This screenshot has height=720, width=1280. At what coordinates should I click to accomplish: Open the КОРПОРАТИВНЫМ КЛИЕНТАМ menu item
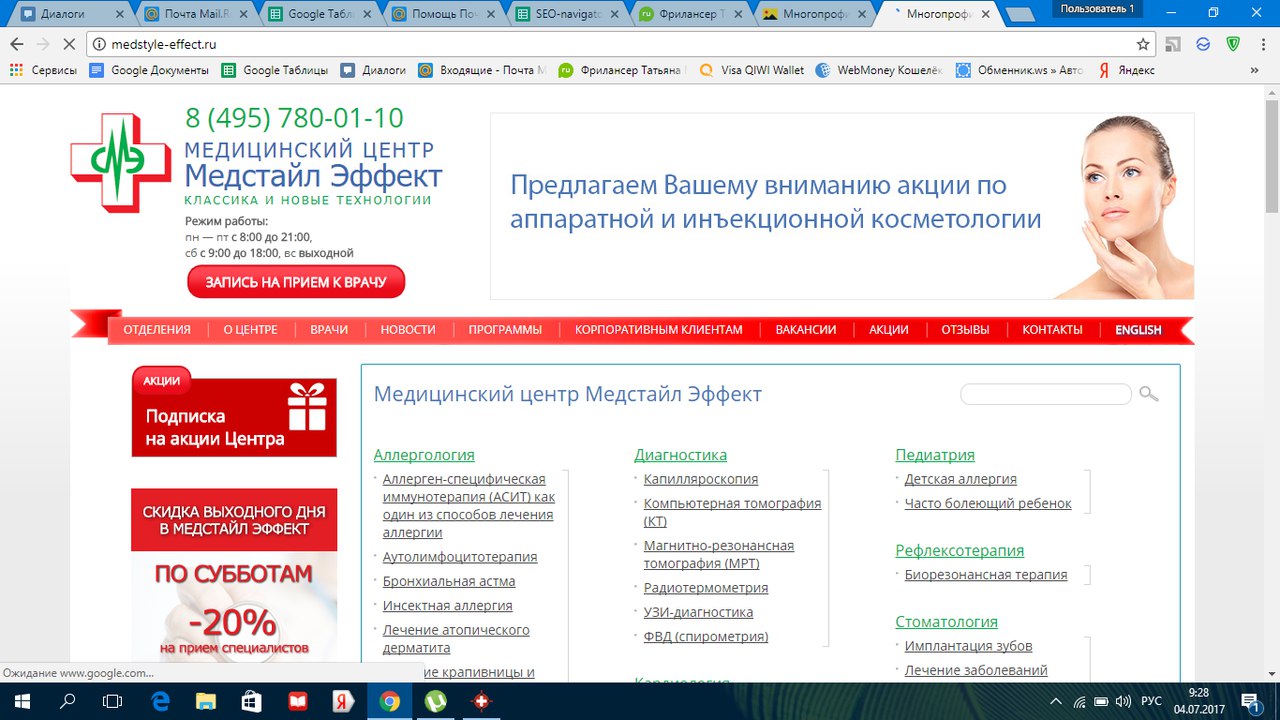pyautogui.click(x=659, y=330)
